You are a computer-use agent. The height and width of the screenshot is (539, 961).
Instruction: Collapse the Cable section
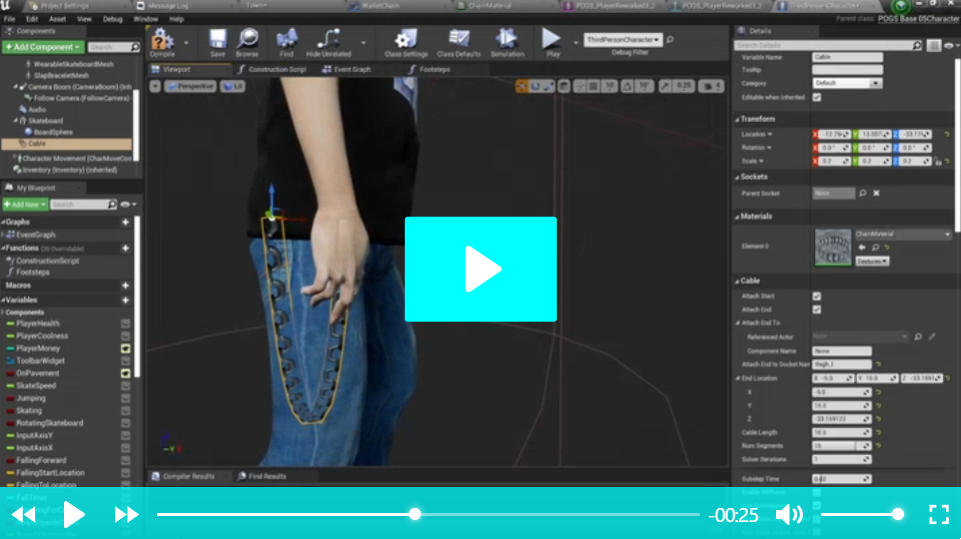click(x=737, y=281)
